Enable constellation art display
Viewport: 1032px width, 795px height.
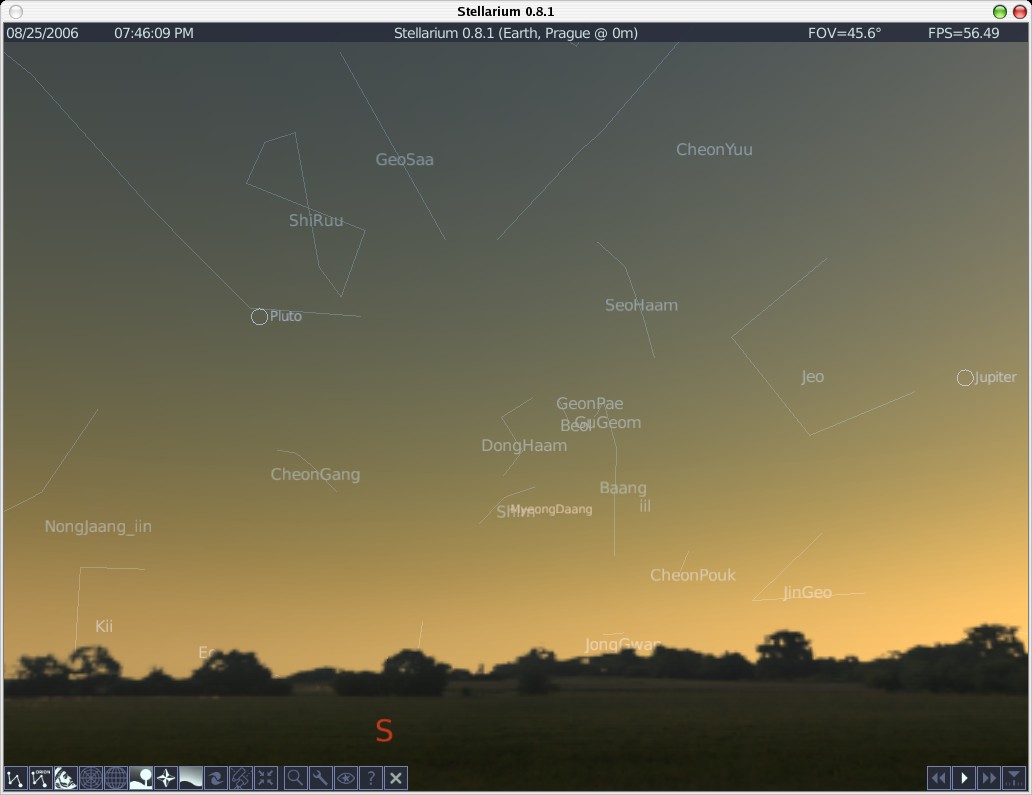pos(65,777)
